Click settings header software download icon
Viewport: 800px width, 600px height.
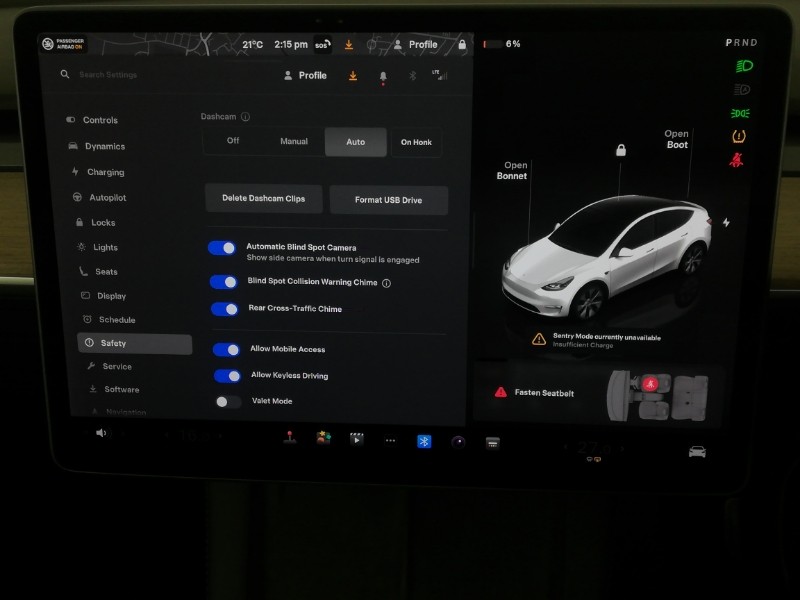(353, 76)
